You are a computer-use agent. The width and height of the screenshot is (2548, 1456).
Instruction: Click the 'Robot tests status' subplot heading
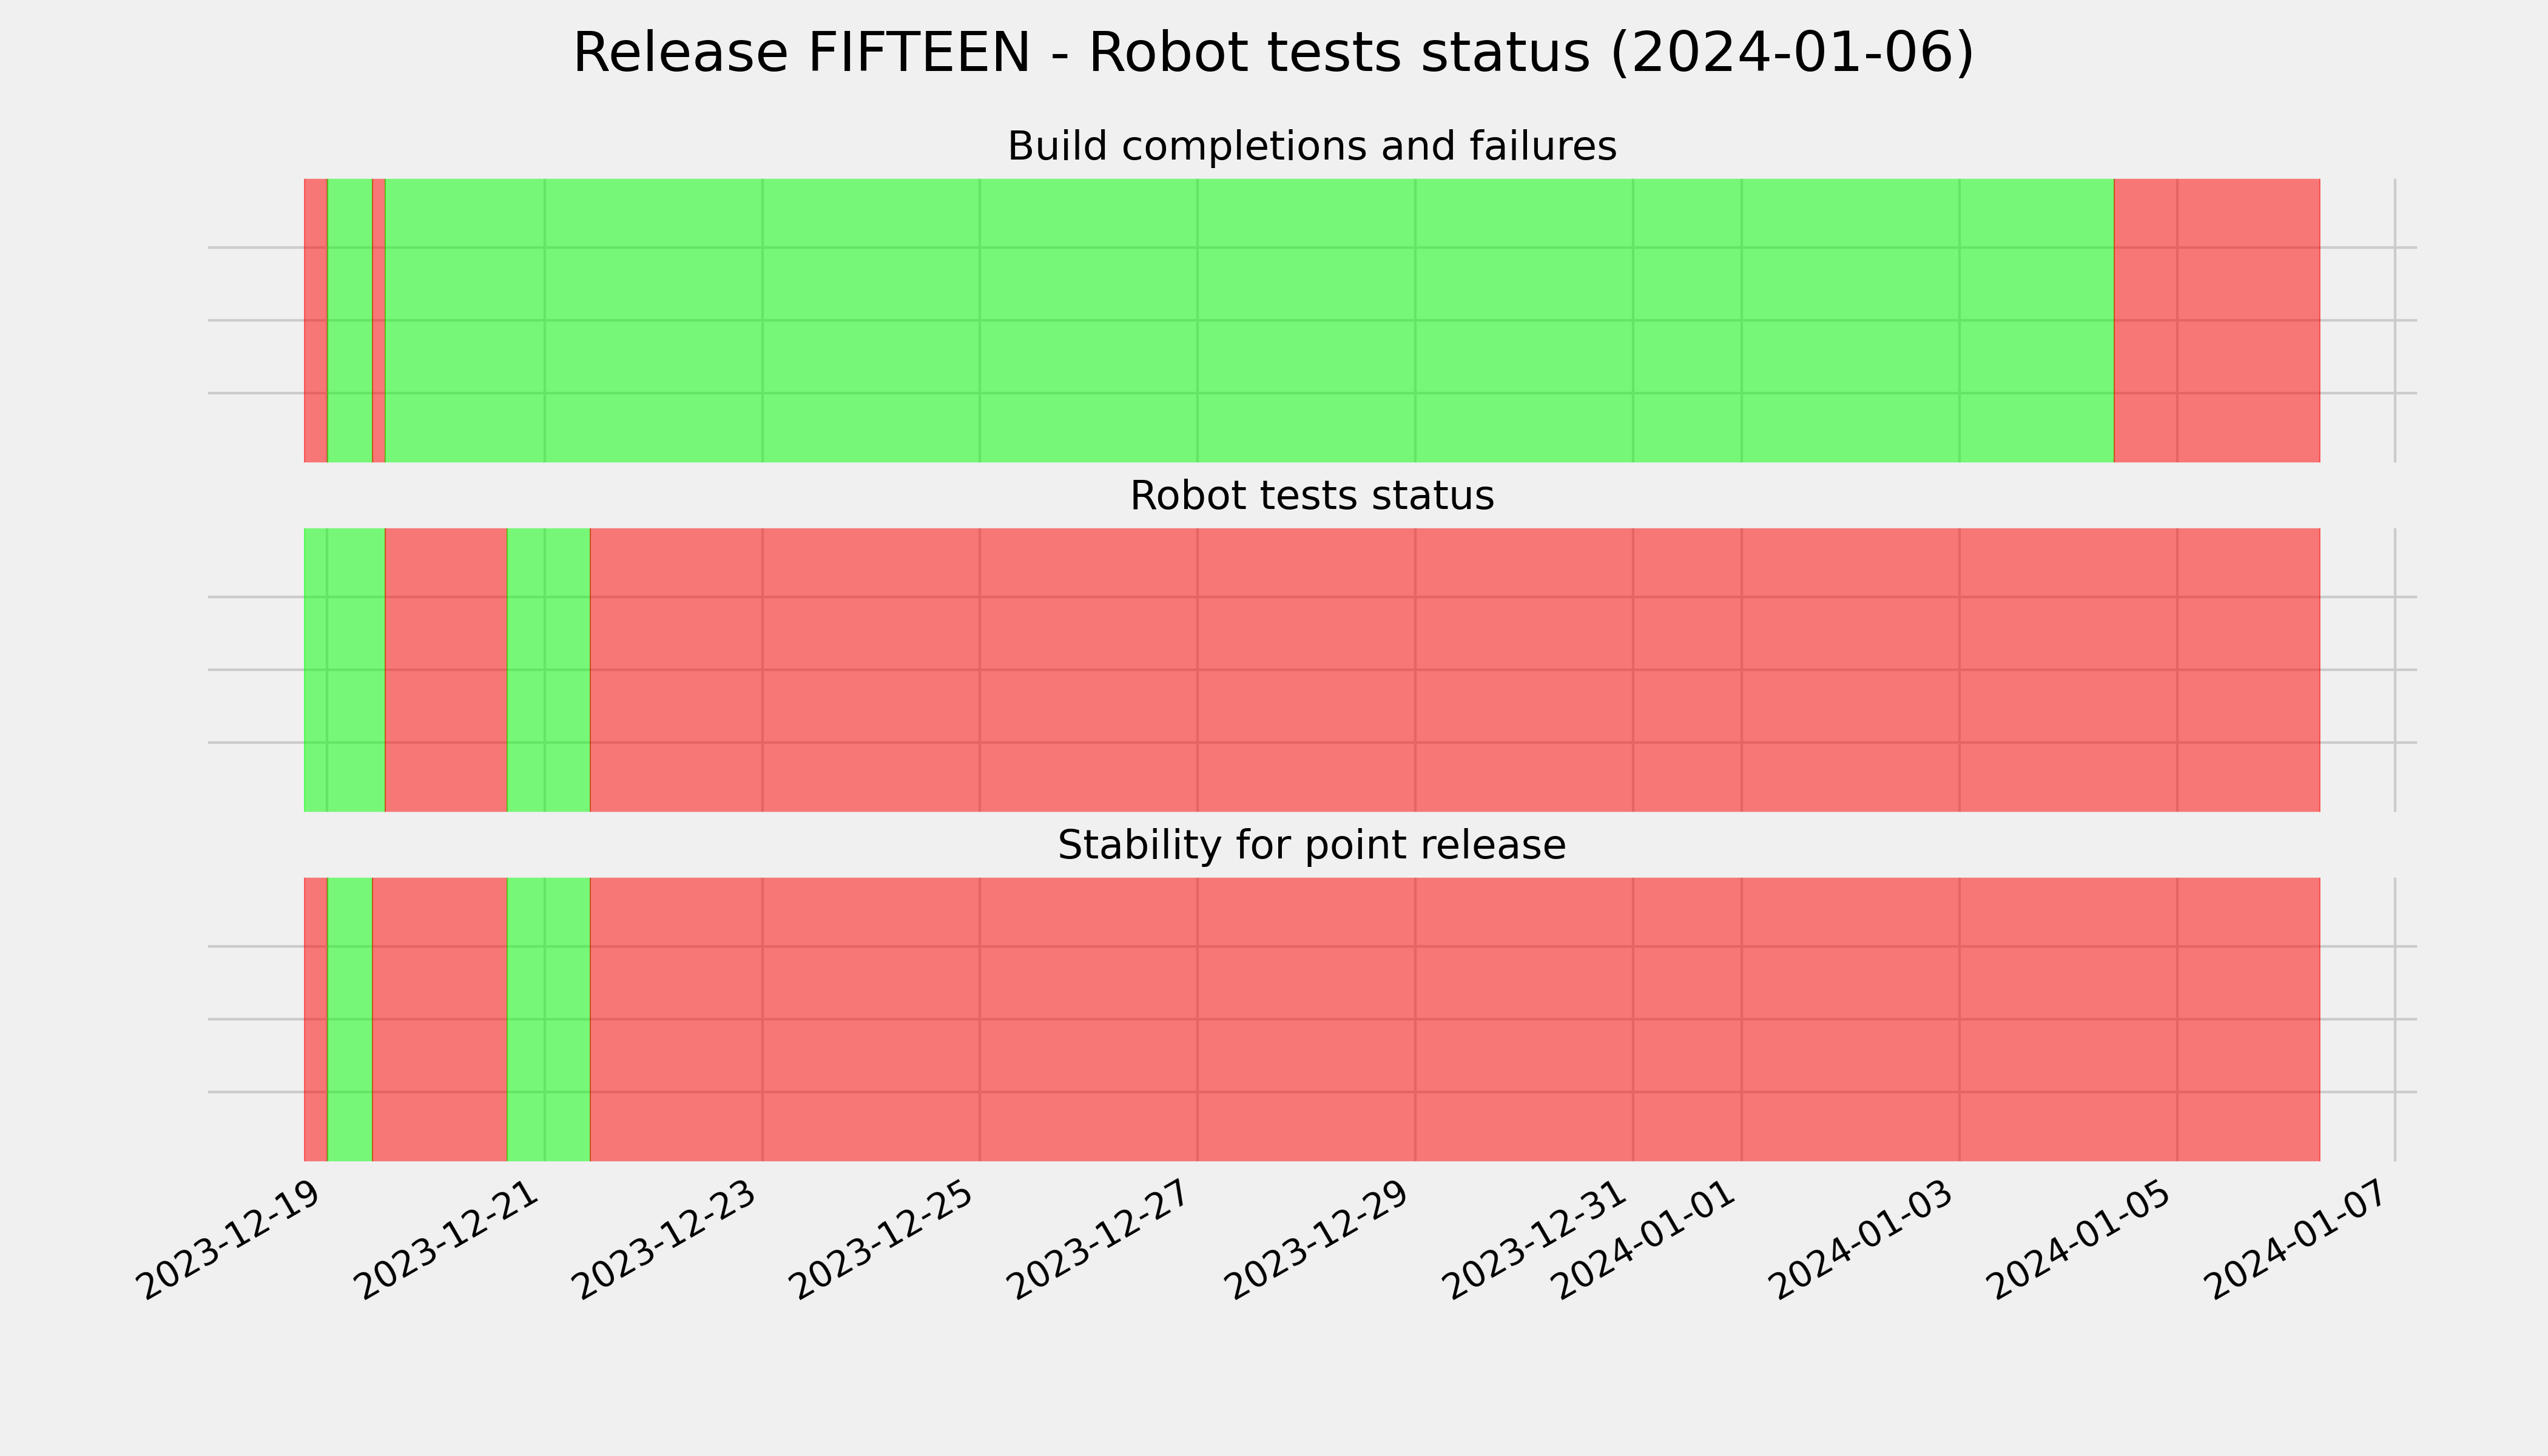pyautogui.click(x=1311, y=495)
